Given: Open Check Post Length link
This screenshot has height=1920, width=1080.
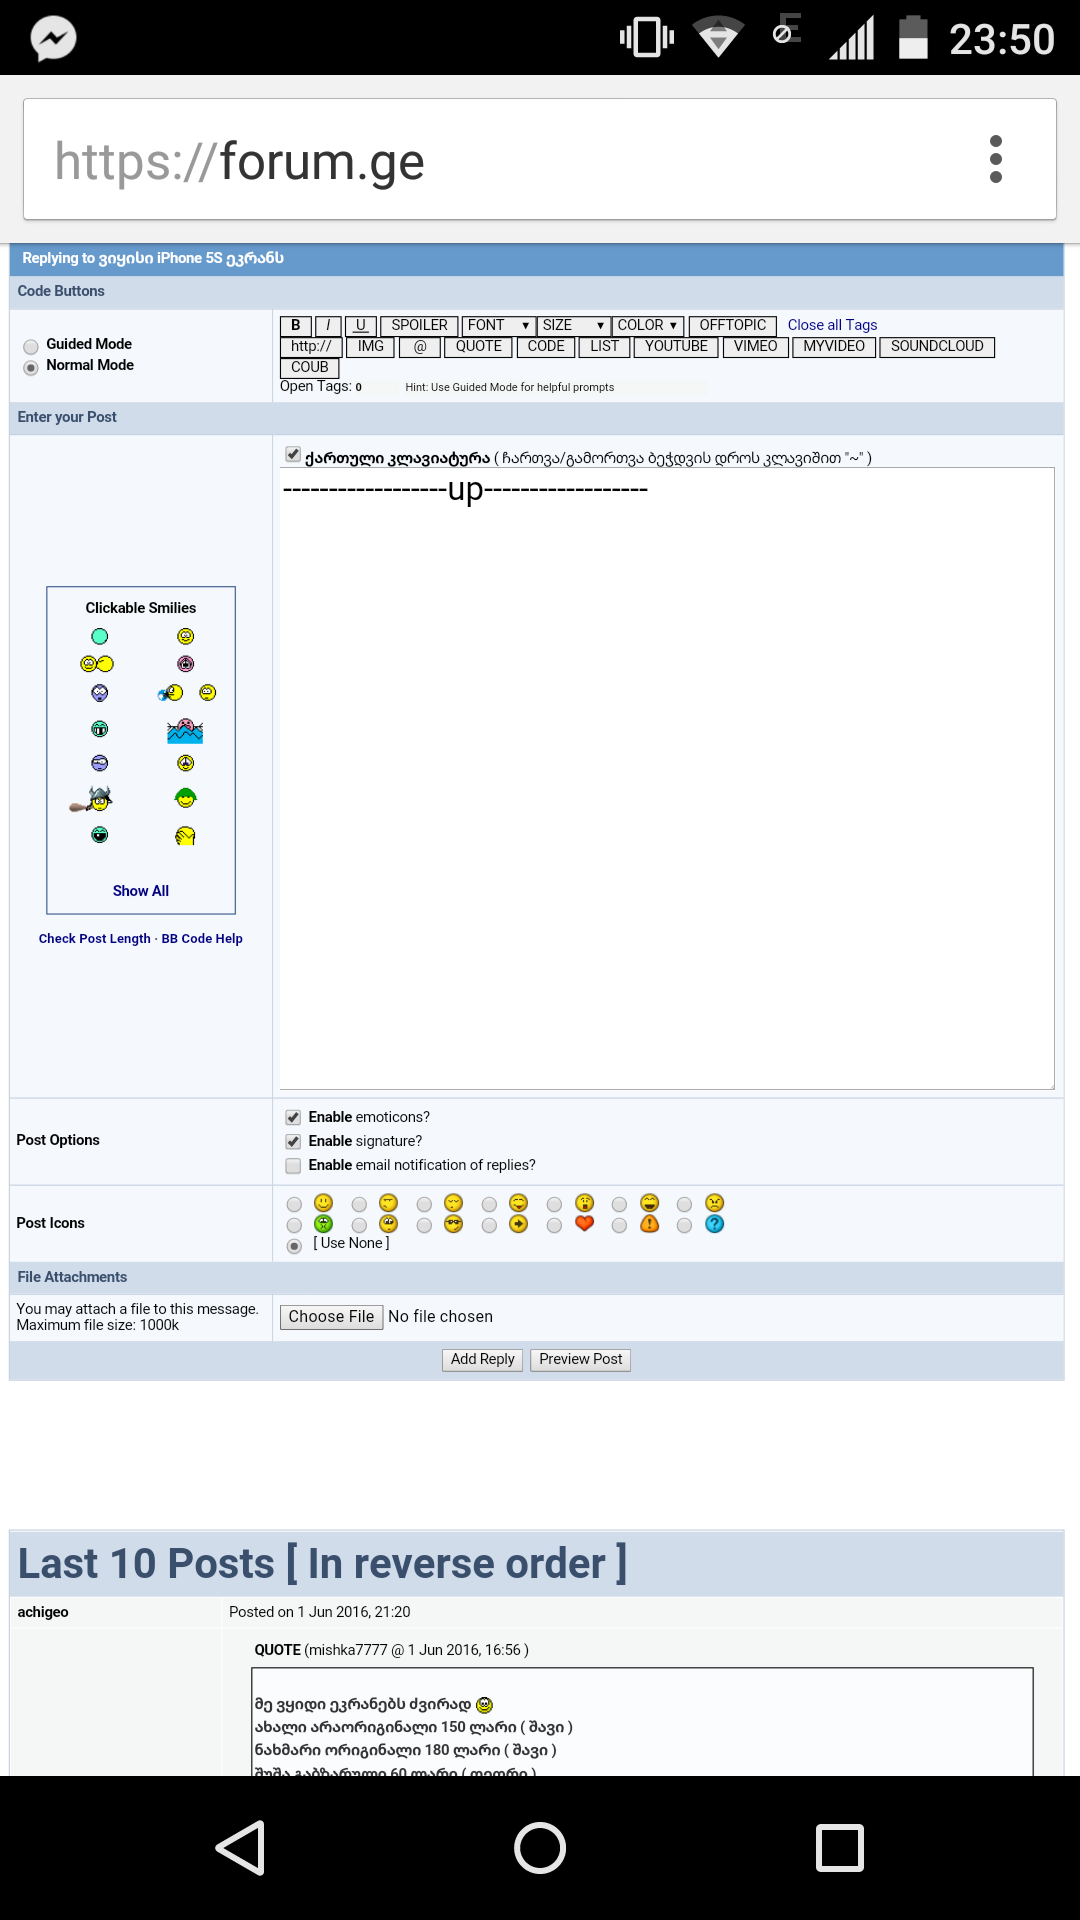Looking at the screenshot, I should [x=95, y=939].
